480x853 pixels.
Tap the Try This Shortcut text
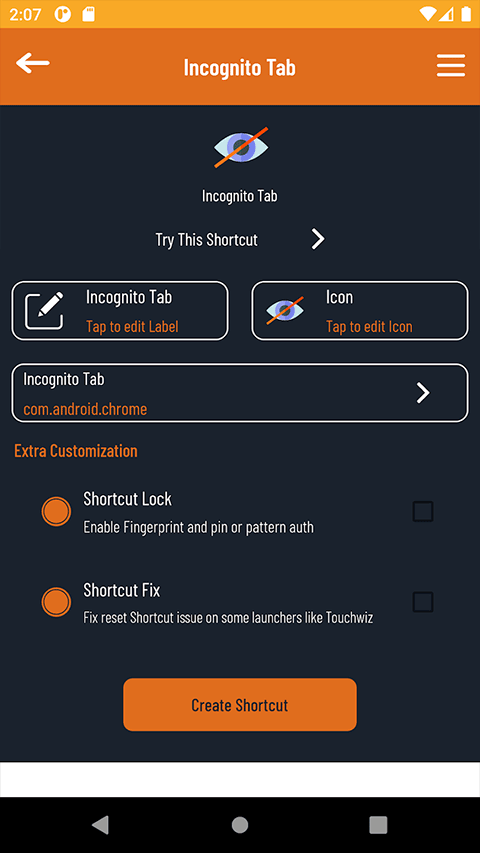207,240
